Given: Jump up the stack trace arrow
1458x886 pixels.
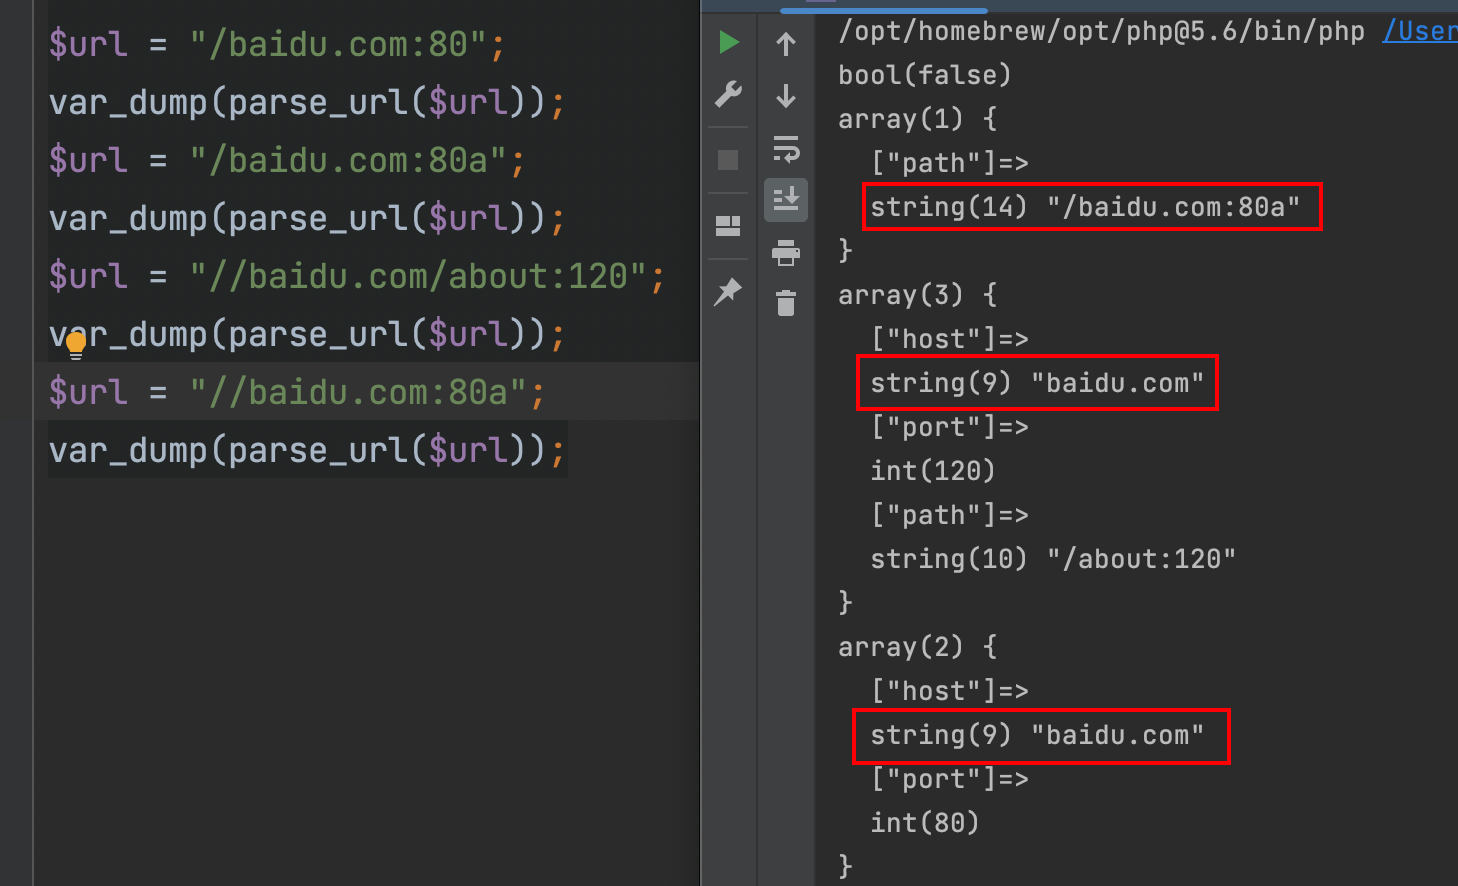Looking at the screenshot, I should [x=786, y=44].
